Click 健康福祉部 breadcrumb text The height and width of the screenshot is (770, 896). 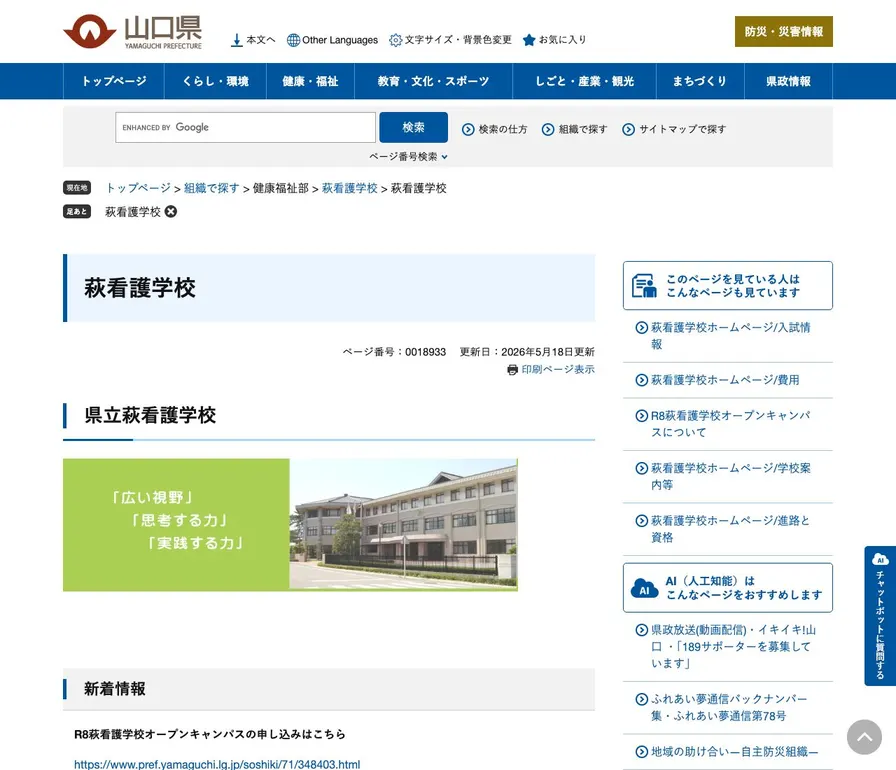point(281,188)
